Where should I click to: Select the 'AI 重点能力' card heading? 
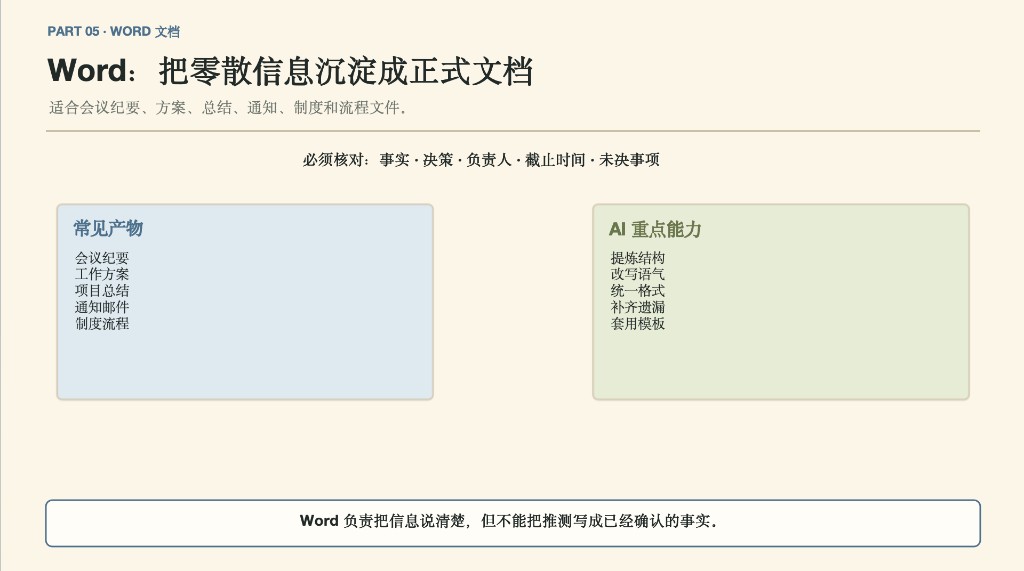click(655, 229)
